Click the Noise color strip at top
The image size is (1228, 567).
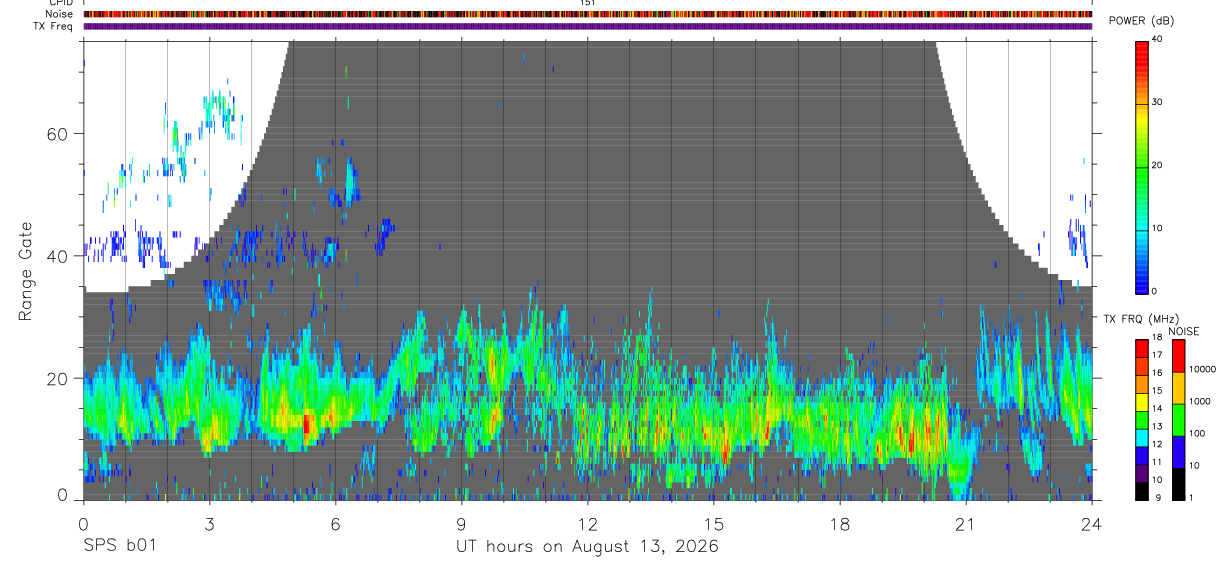coord(588,14)
